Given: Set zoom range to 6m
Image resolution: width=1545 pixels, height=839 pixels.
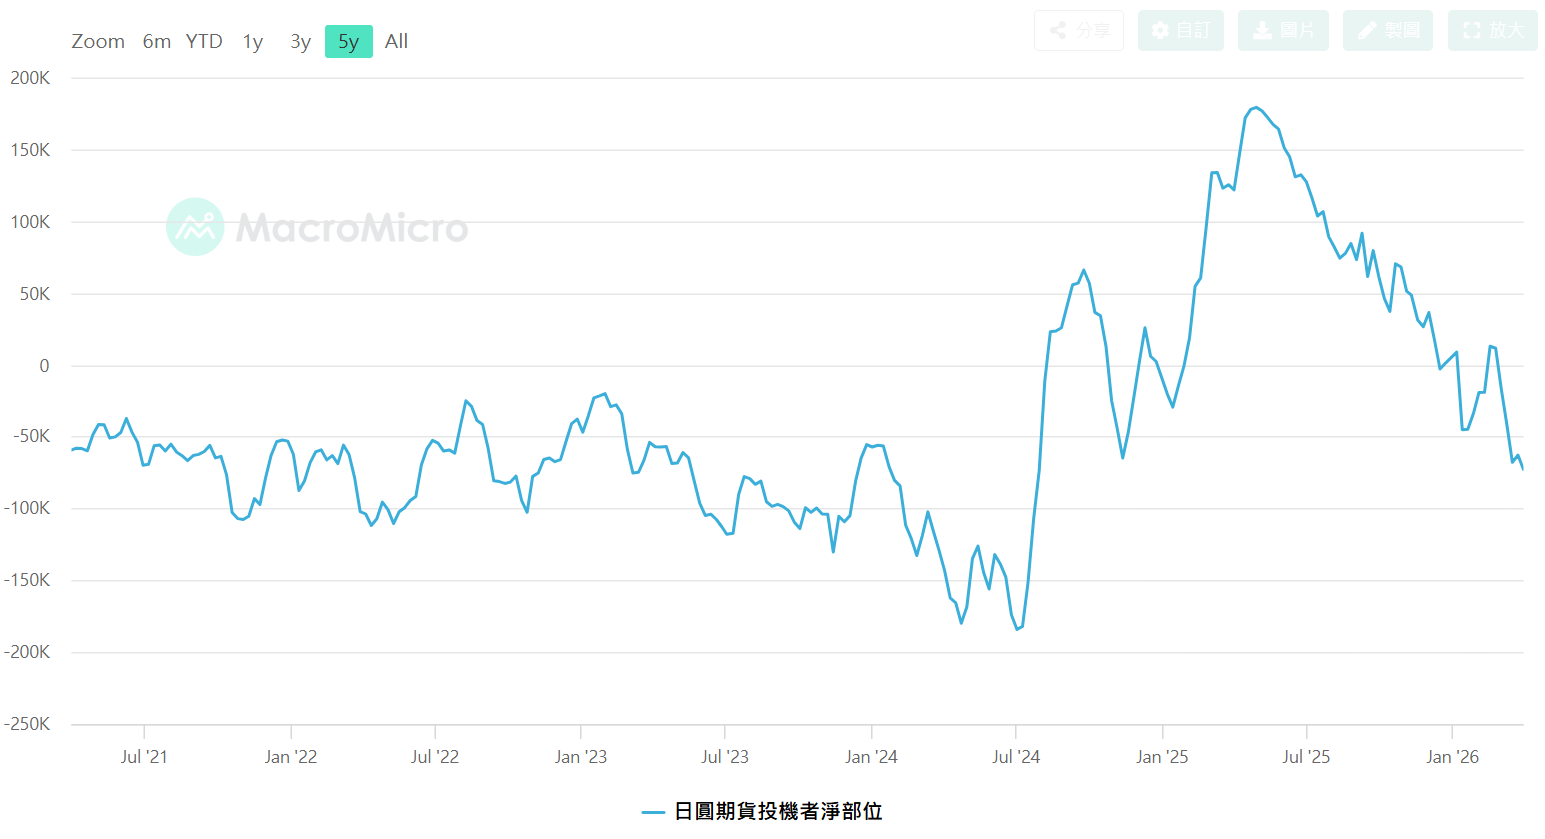Looking at the screenshot, I should point(157,41).
